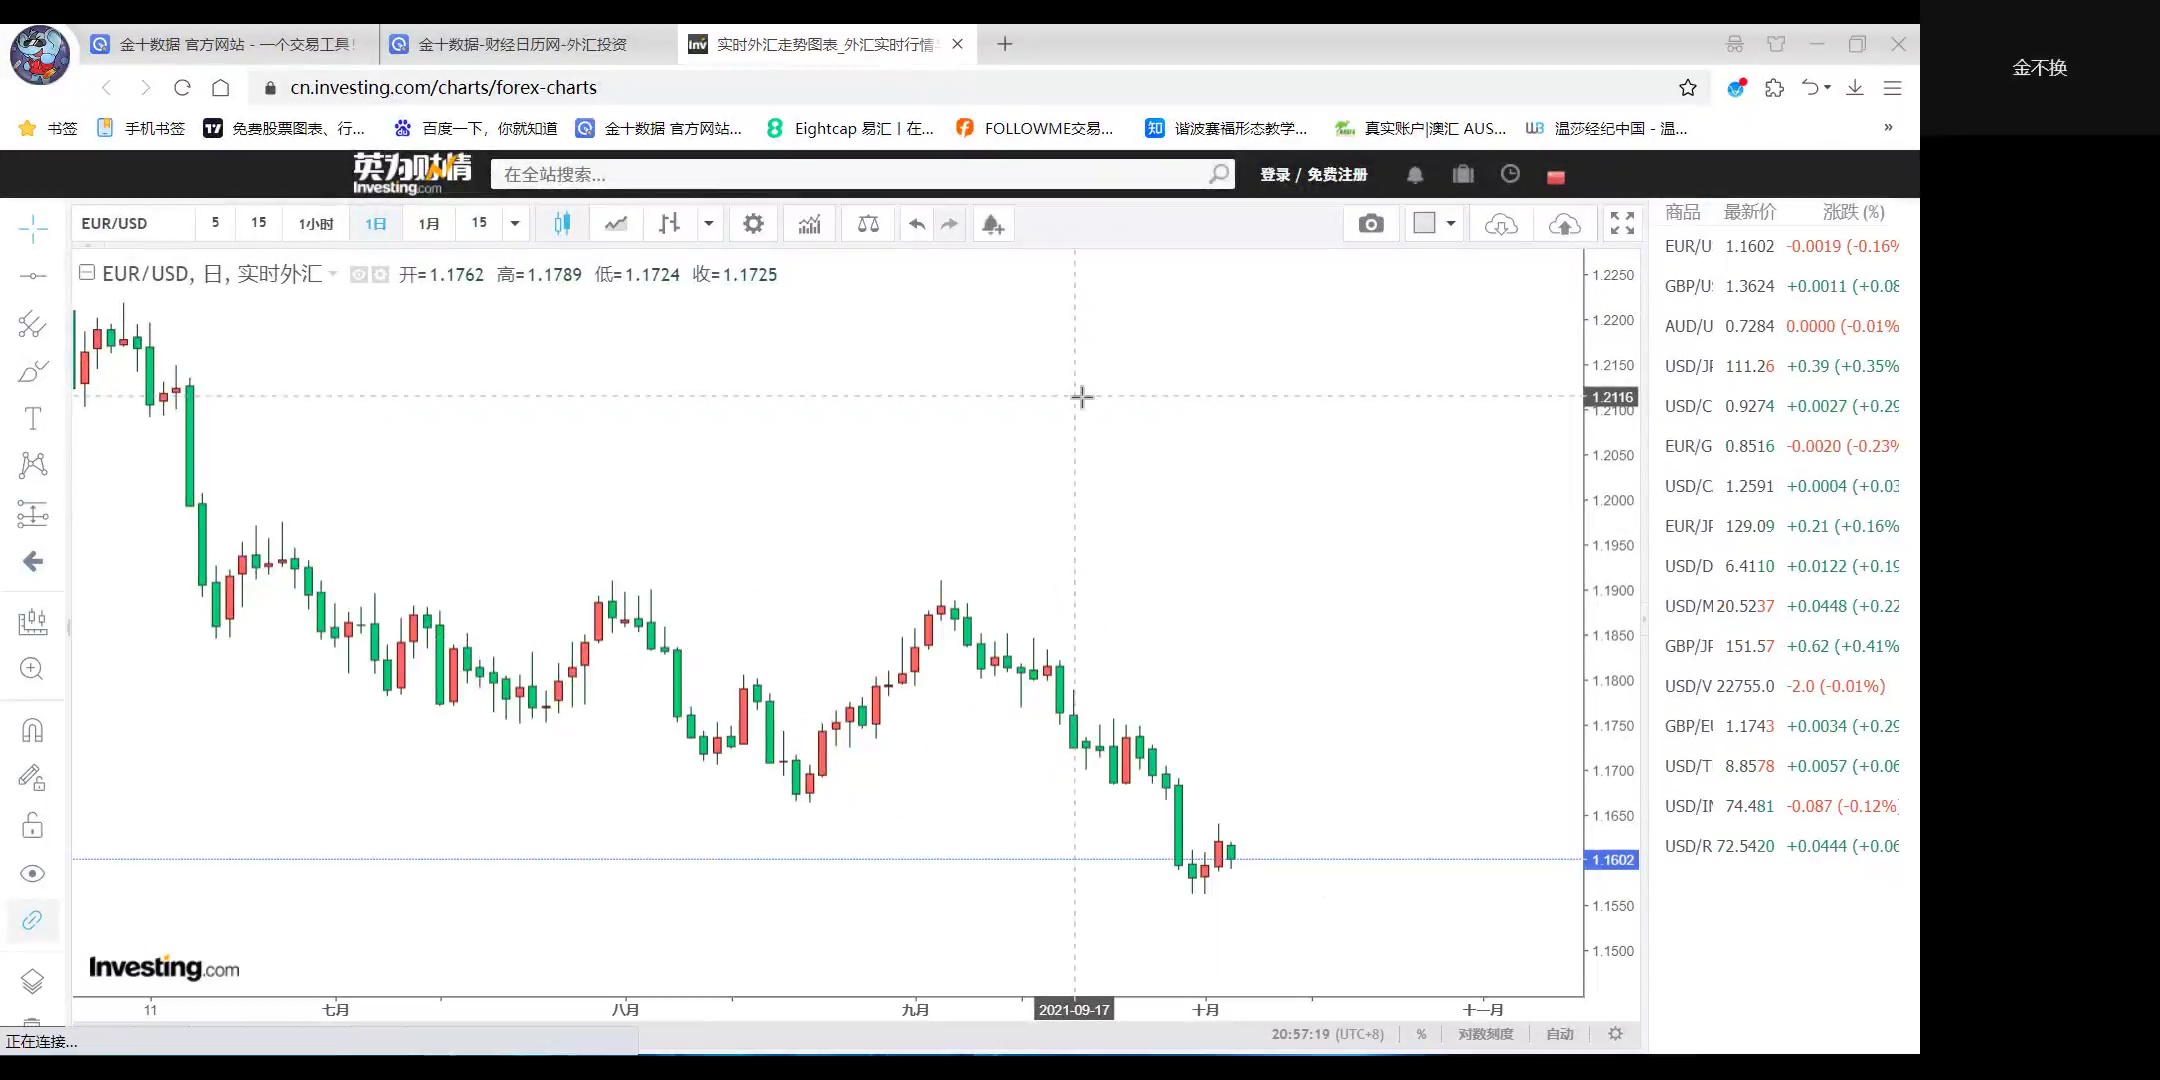The height and width of the screenshot is (1080, 2160).
Task: Select the crosshair cursor tool
Action: [32, 229]
